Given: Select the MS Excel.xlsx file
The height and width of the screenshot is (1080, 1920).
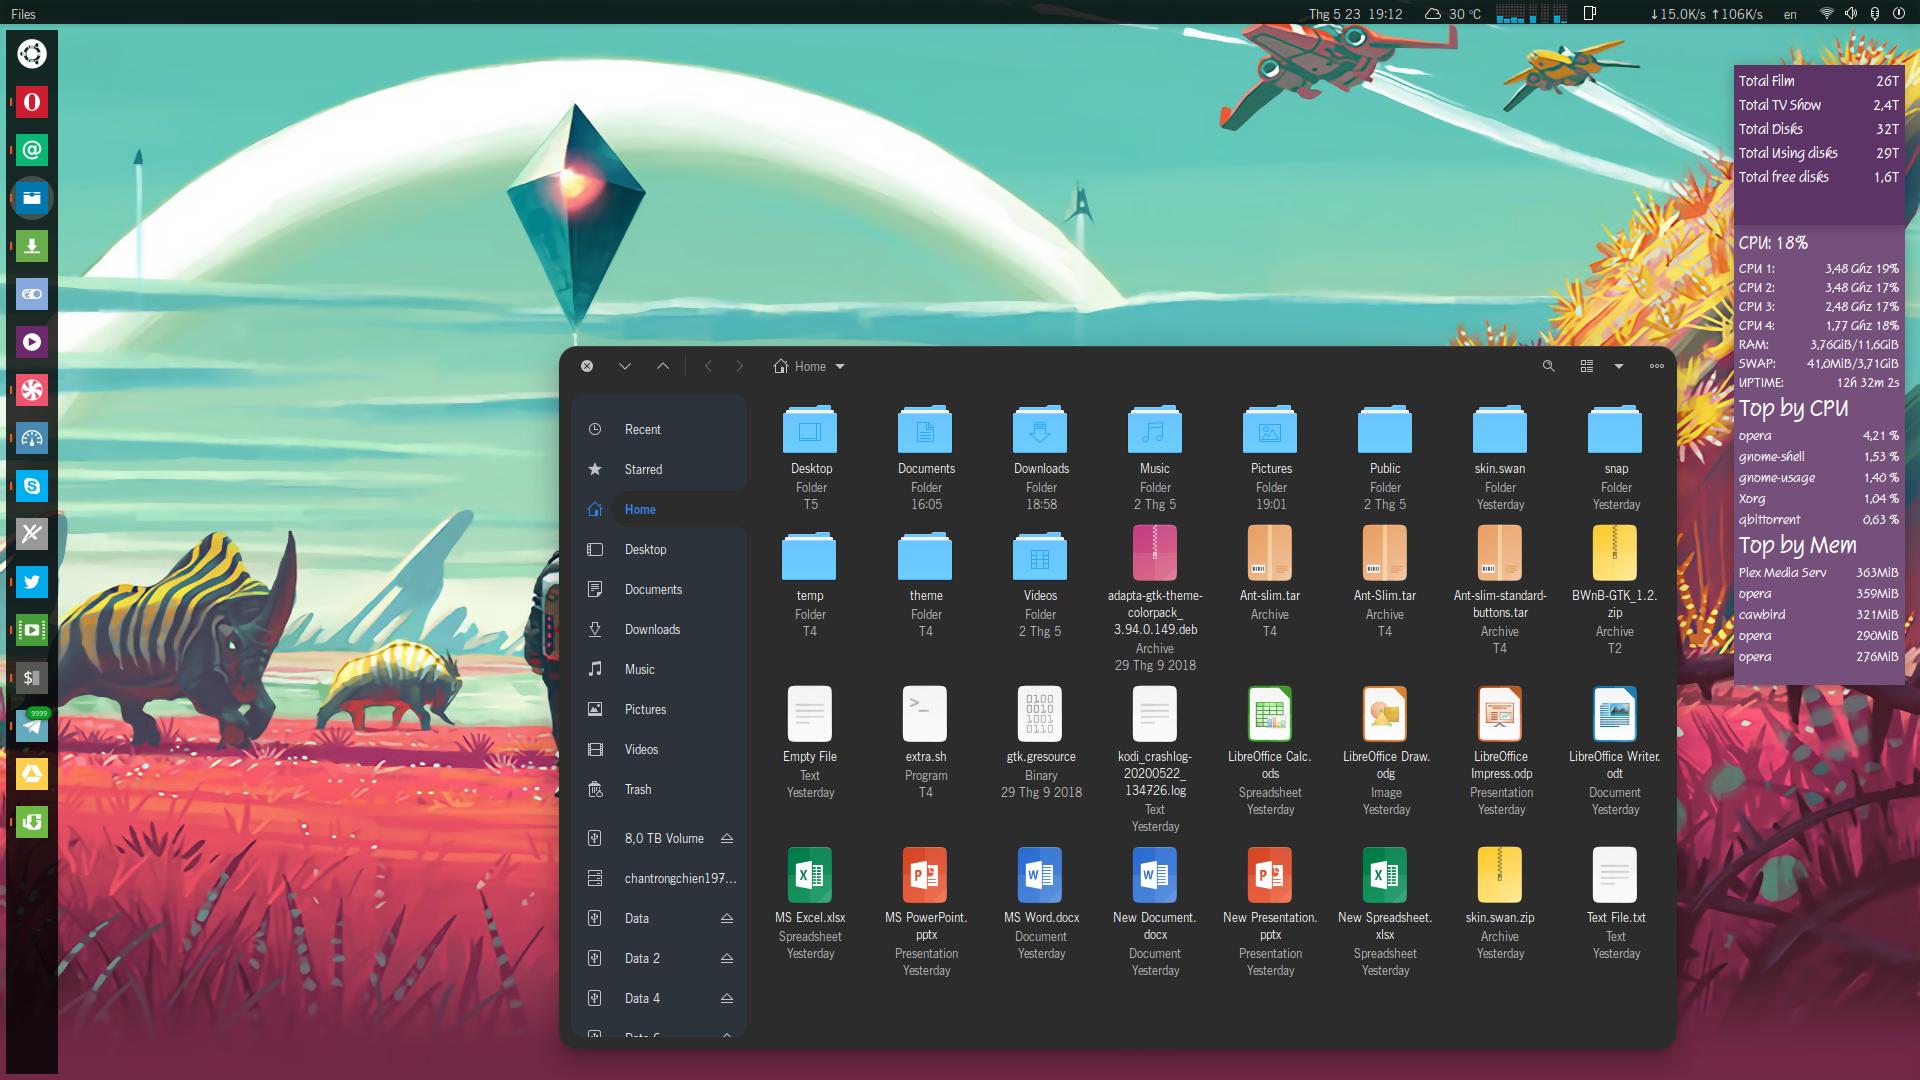Looking at the screenshot, I should pyautogui.click(x=810, y=875).
